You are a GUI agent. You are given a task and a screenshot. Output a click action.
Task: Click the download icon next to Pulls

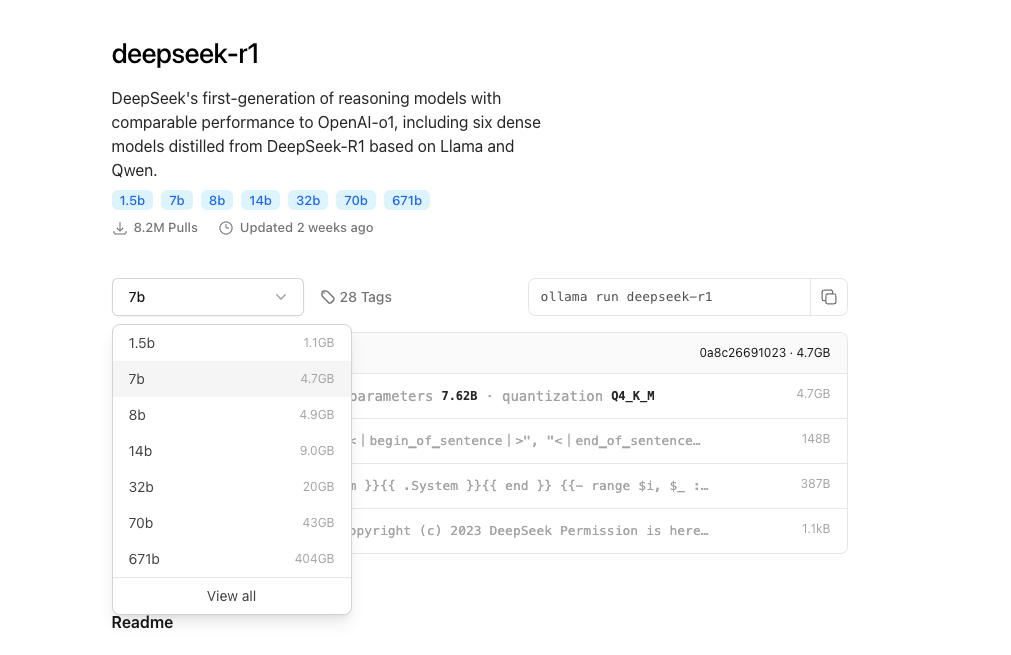(120, 228)
